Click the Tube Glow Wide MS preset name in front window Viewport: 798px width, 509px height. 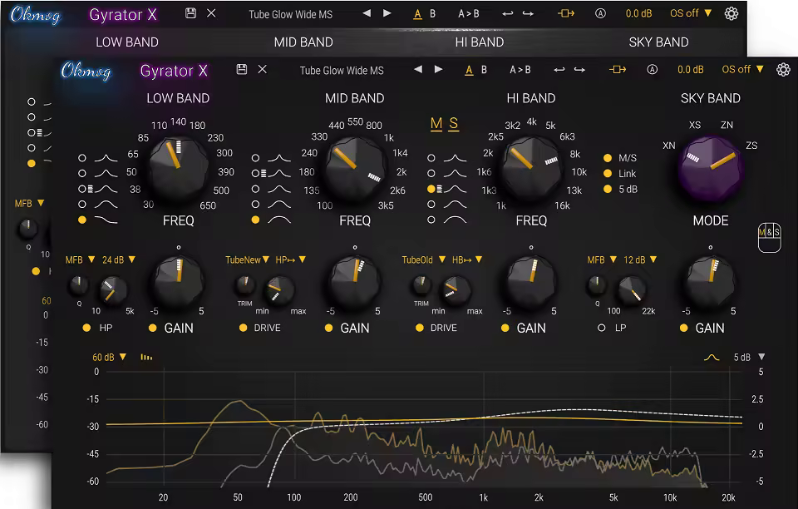click(x=341, y=70)
